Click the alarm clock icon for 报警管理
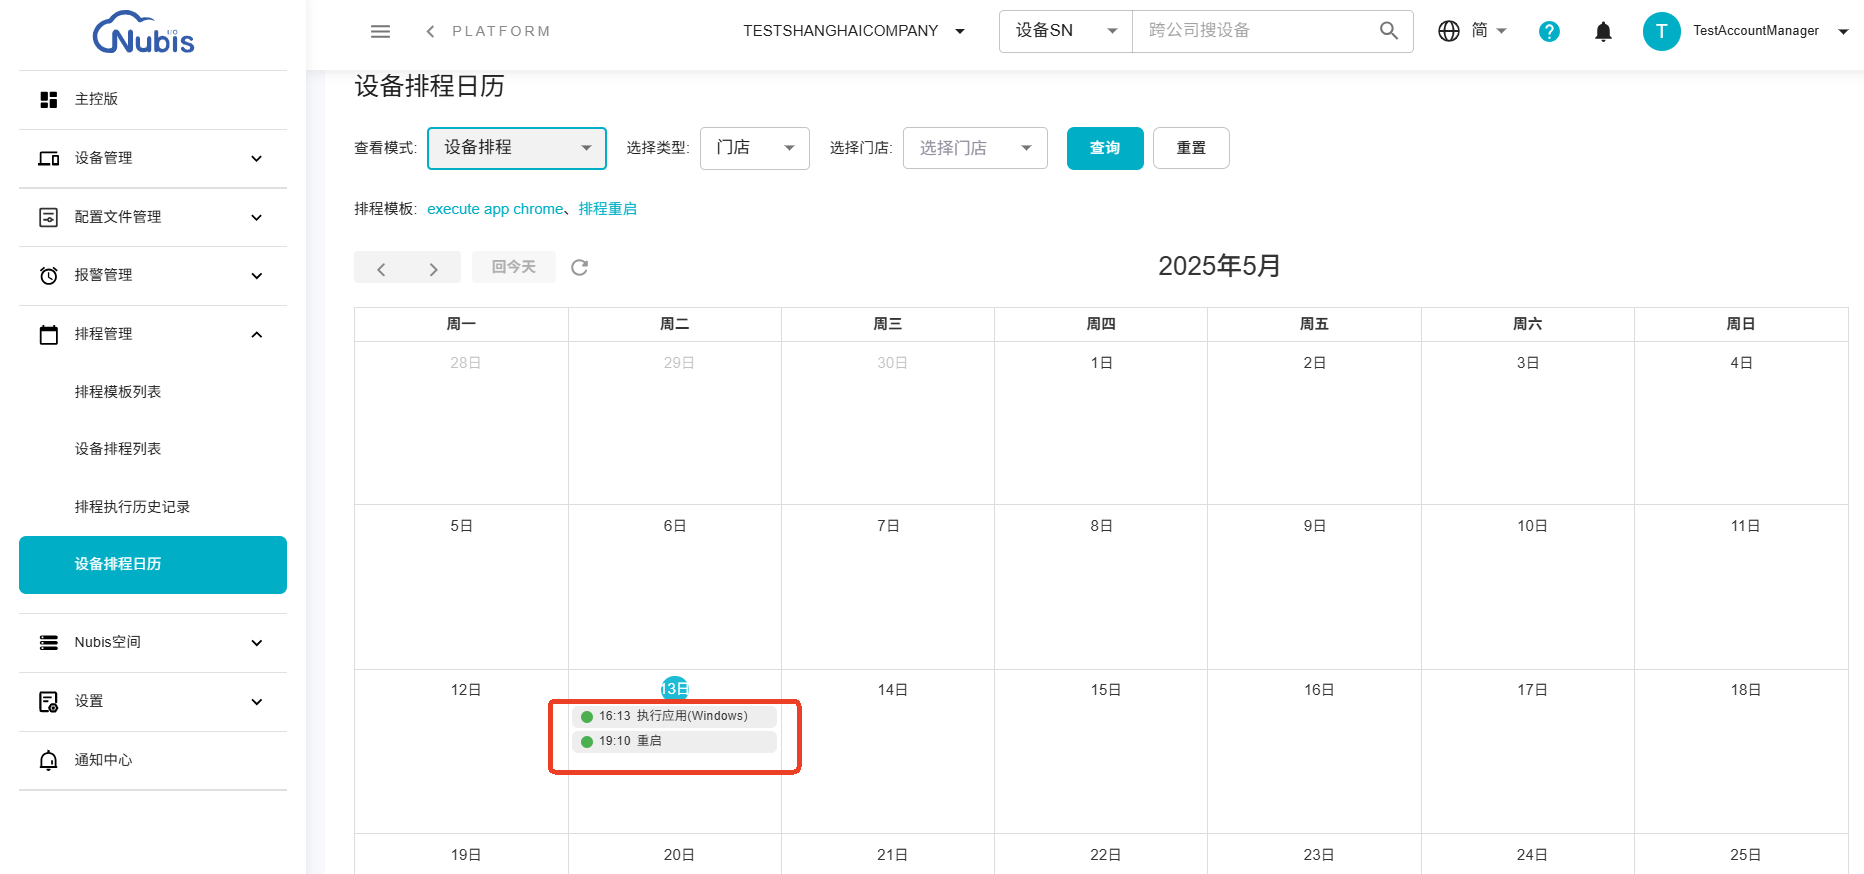Image resolution: width=1864 pixels, height=874 pixels. (48, 275)
